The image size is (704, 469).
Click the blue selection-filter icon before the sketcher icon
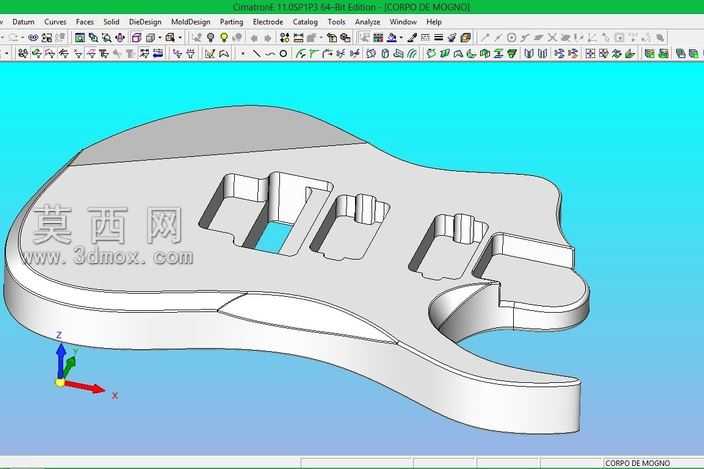point(158,54)
